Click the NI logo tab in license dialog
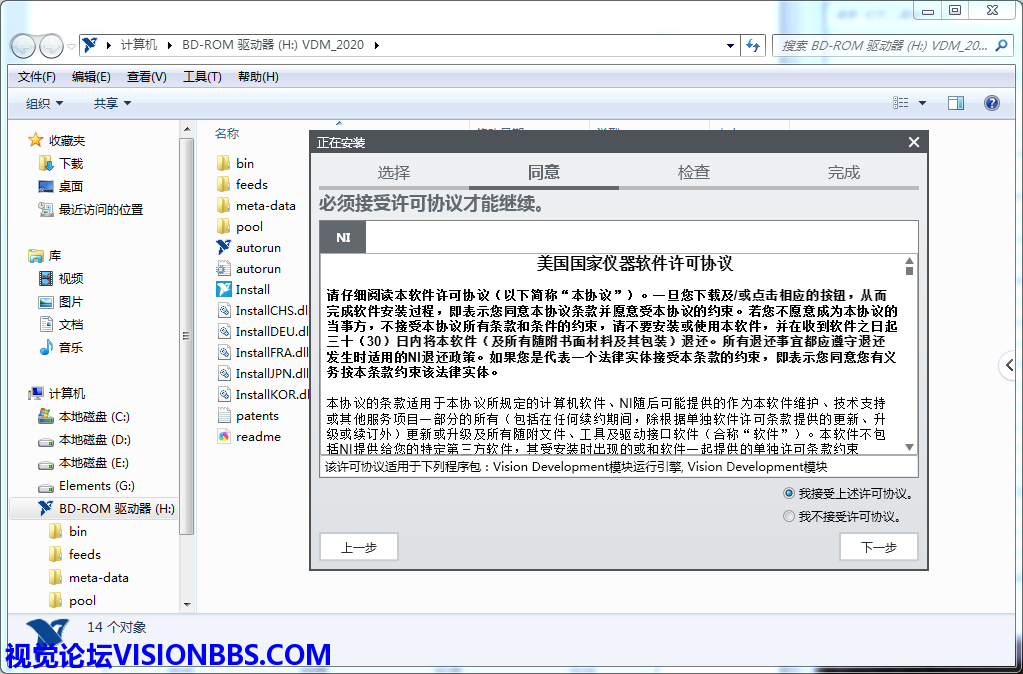The height and width of the screenshot is (674, 1023). (x=343, y=237)
